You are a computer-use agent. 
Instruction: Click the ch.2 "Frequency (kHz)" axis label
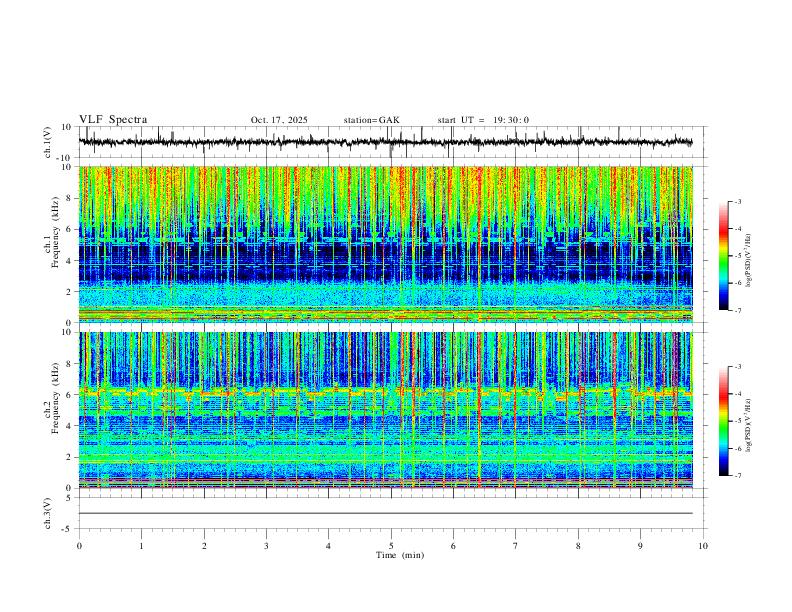tap(55, 398)
